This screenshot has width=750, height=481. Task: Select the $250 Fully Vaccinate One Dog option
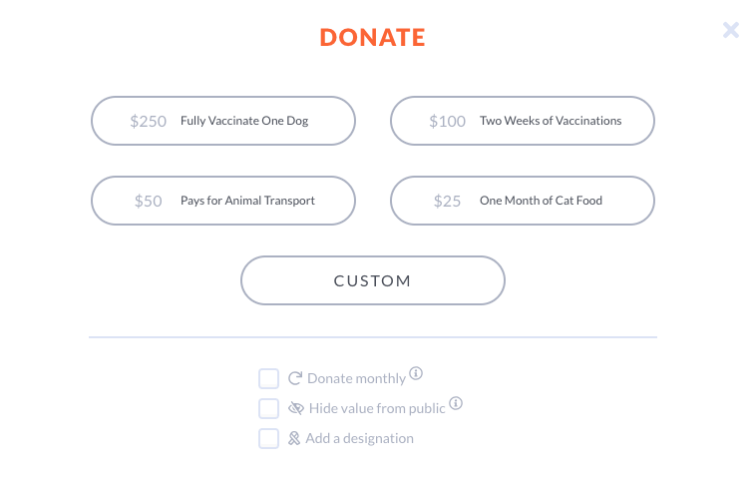tap(223, 121)
